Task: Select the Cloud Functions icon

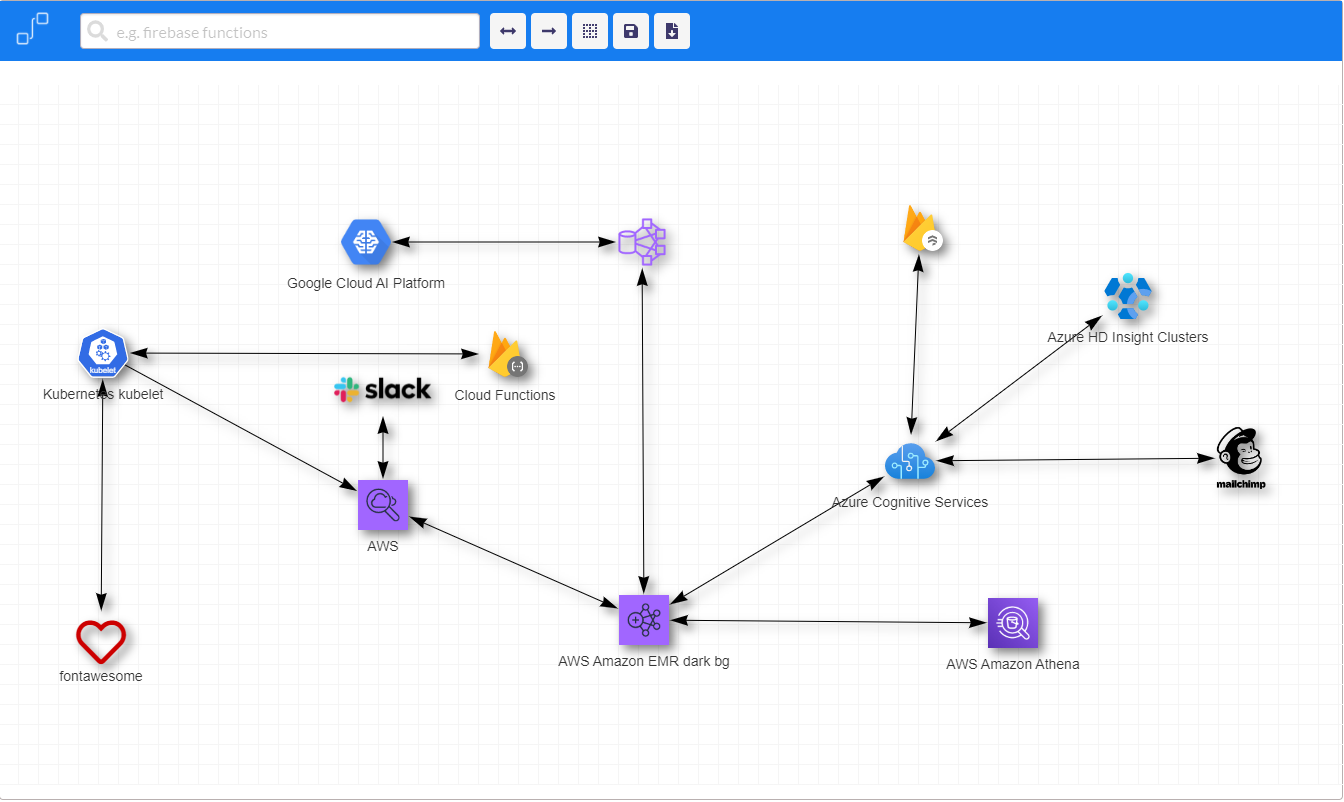Action: (506, 354)
